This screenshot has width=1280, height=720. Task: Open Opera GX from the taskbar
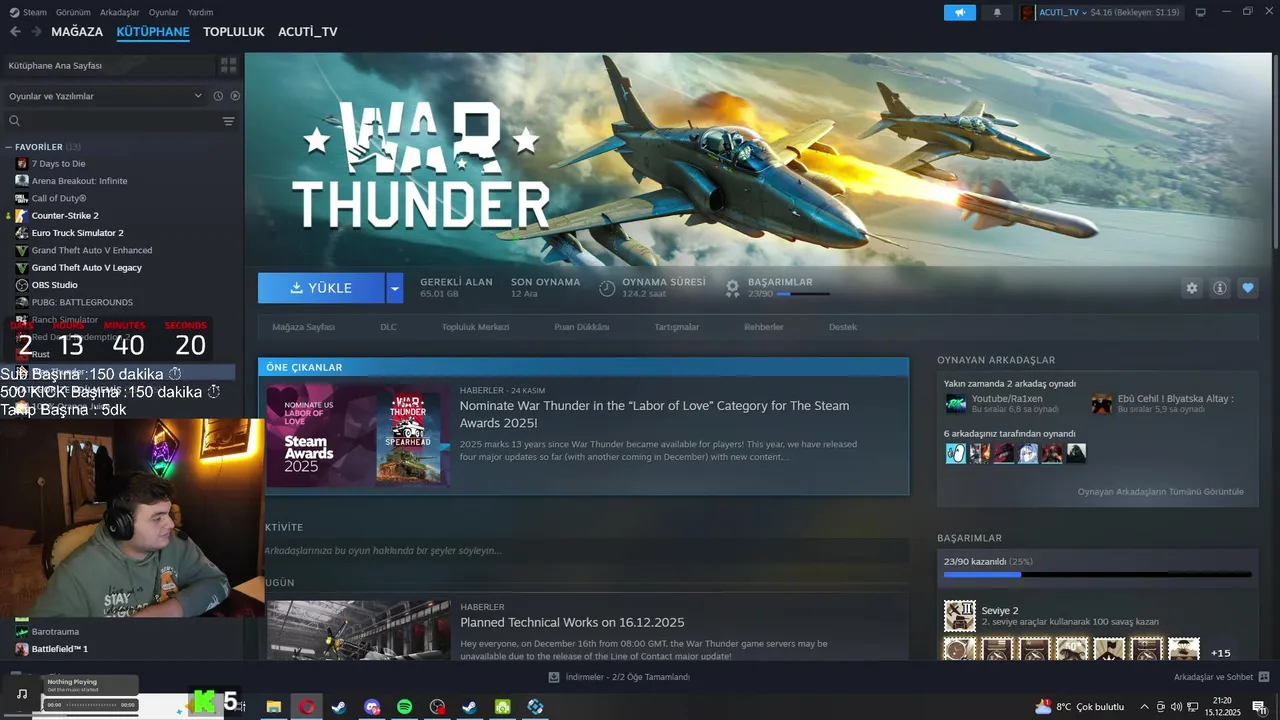pos(306,706)
